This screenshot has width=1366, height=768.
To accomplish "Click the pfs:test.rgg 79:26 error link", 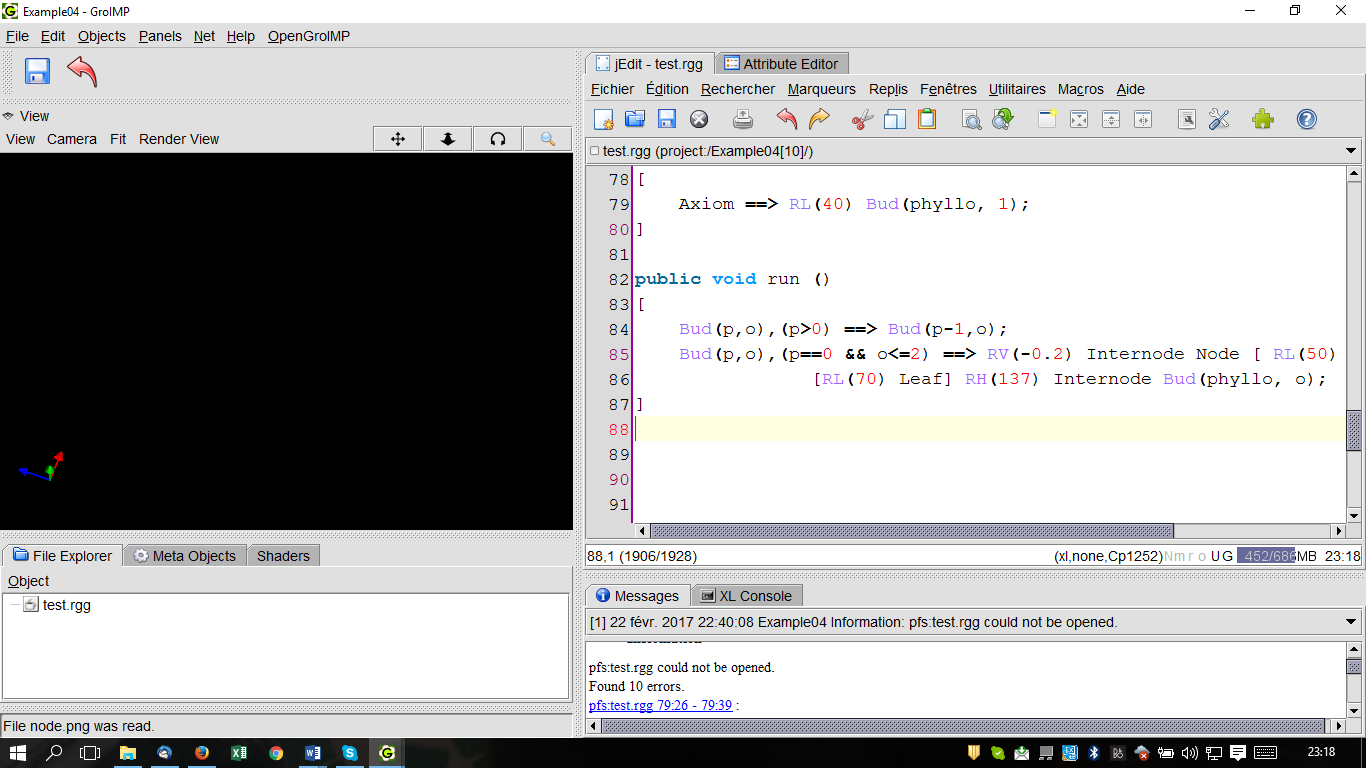I will point(660,705).
